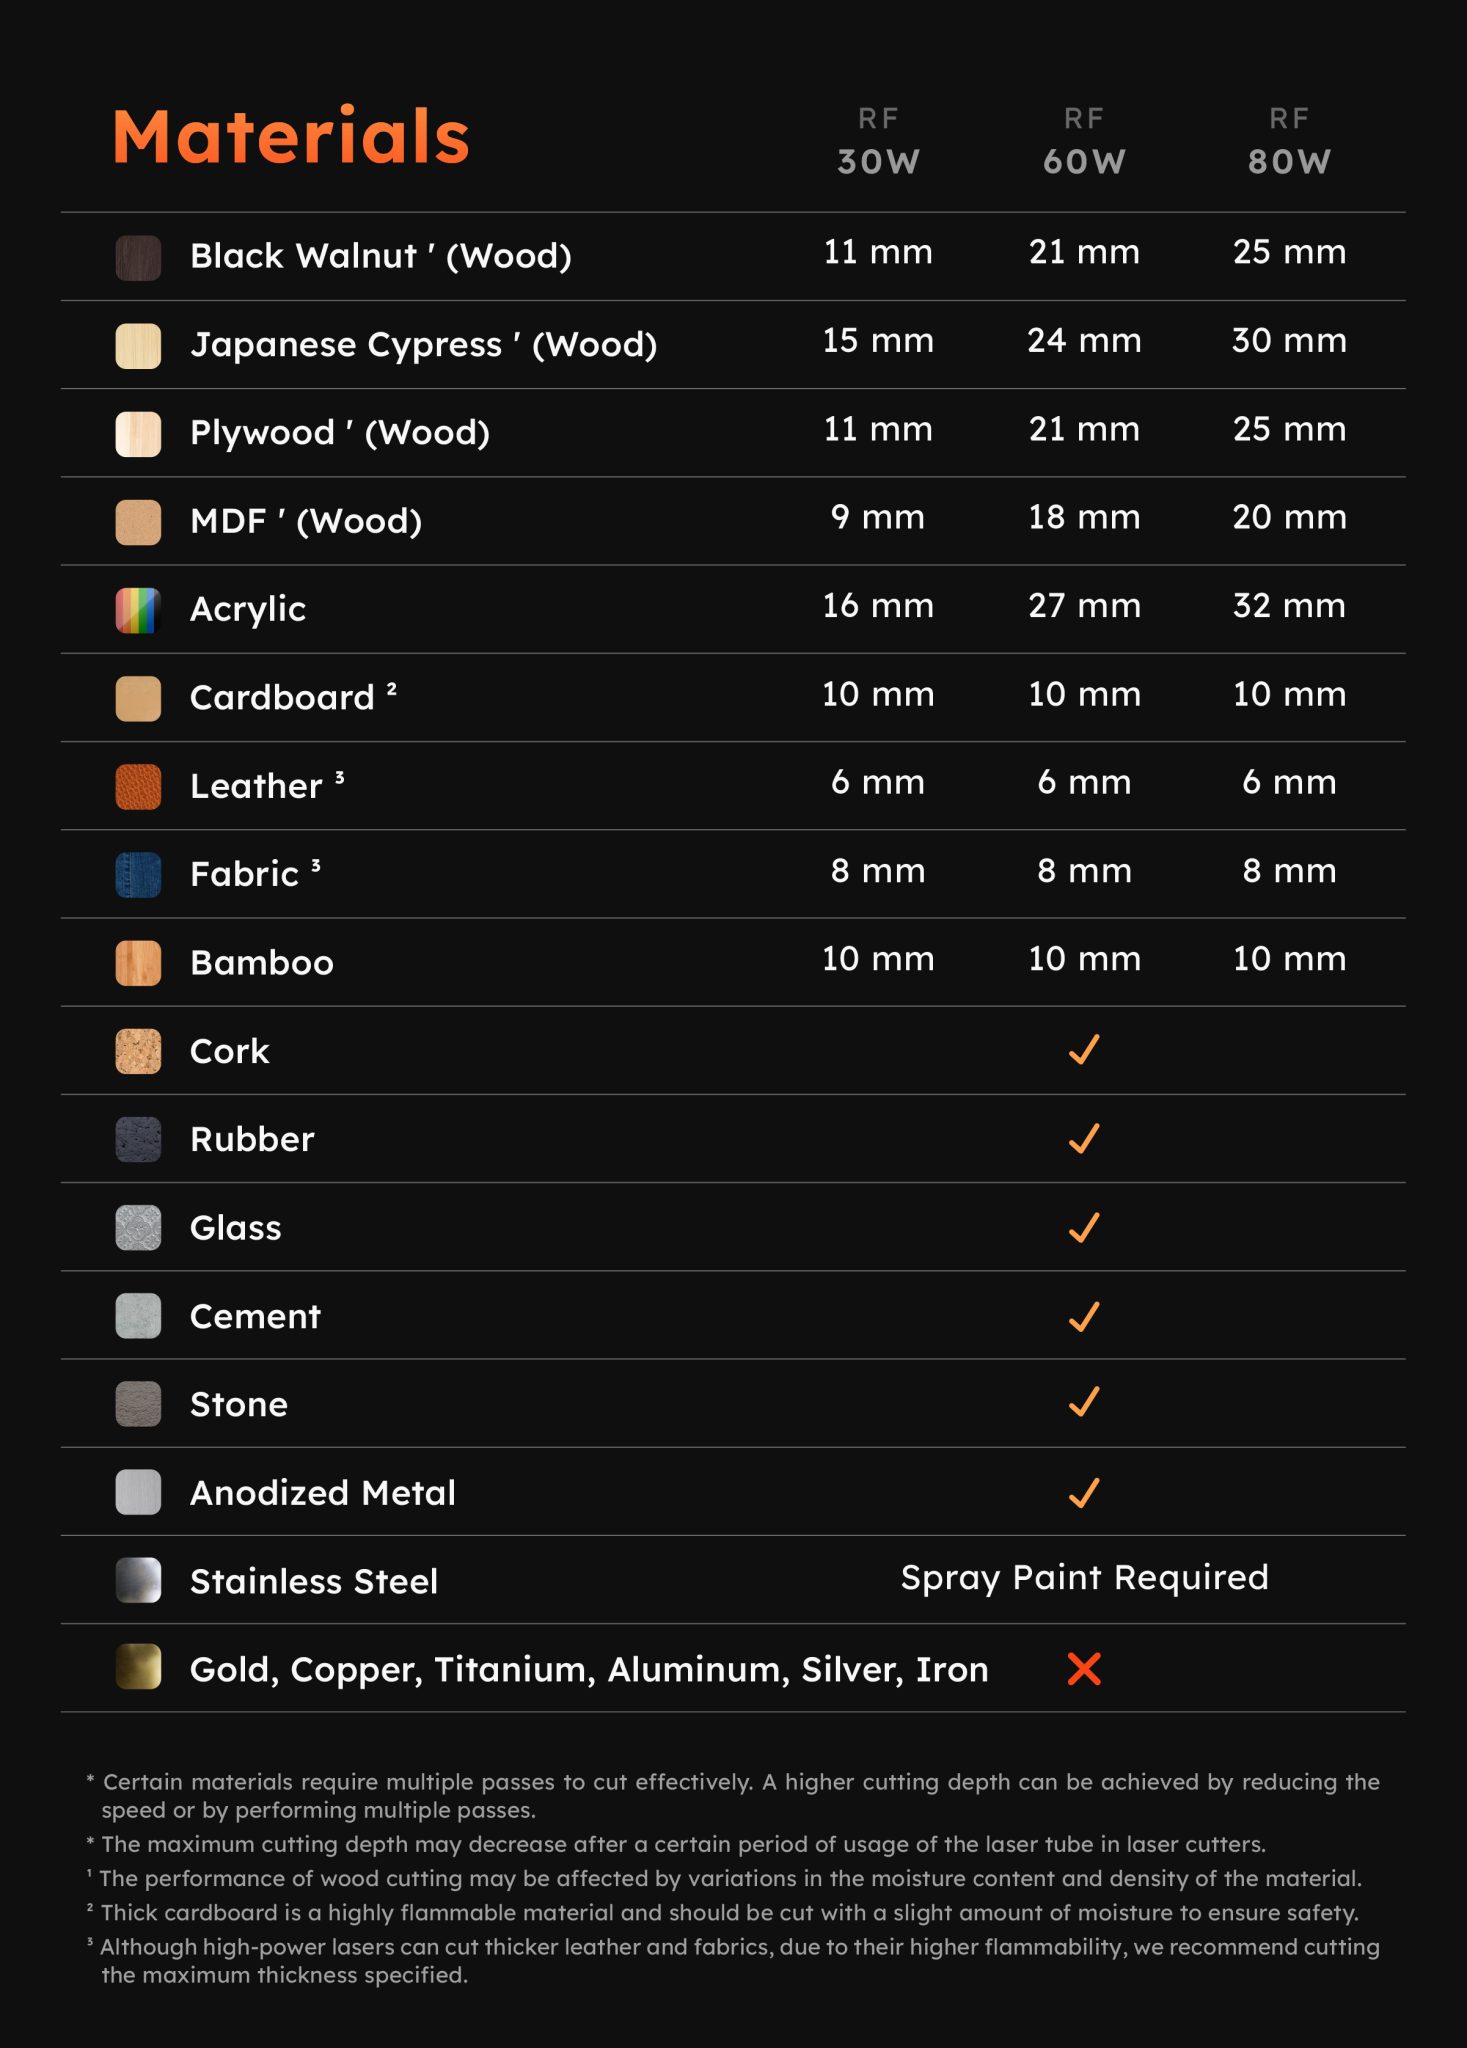Click the blue Fabric denim icon
The height and width of the screenshot is (2048, 1467).
[138, 875]
